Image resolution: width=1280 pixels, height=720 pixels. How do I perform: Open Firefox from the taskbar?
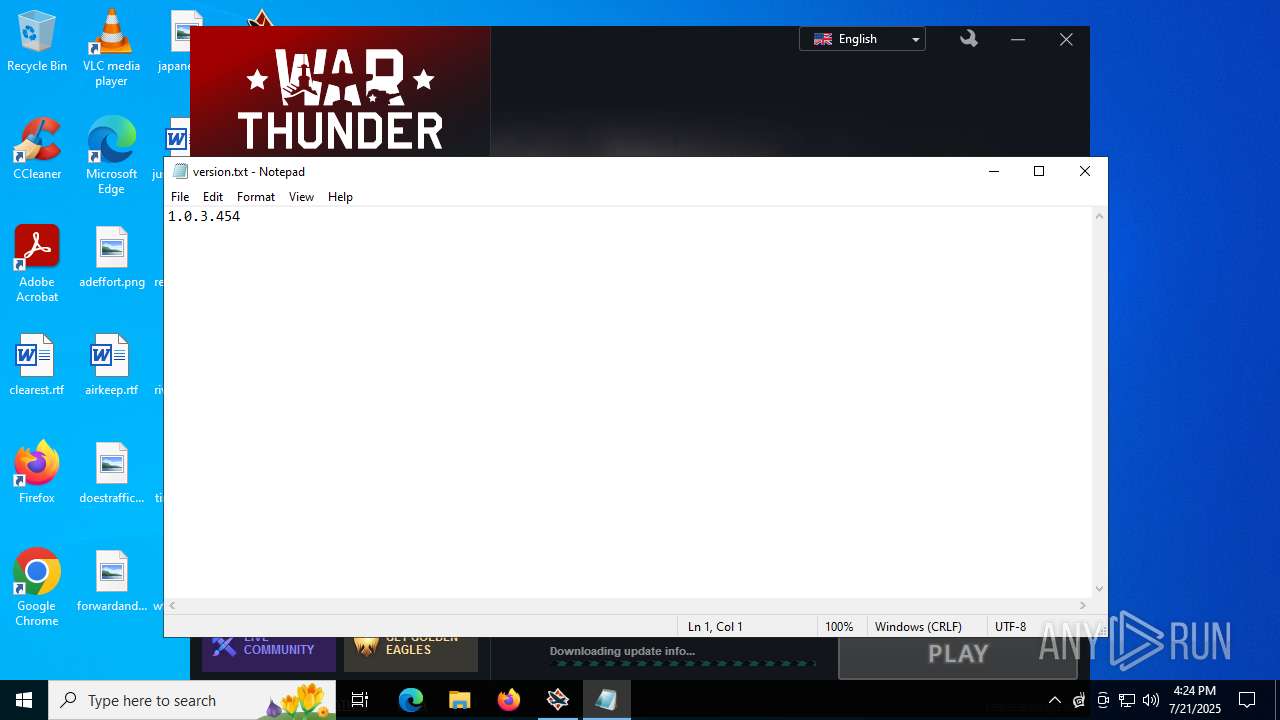[x=509, y=700]
